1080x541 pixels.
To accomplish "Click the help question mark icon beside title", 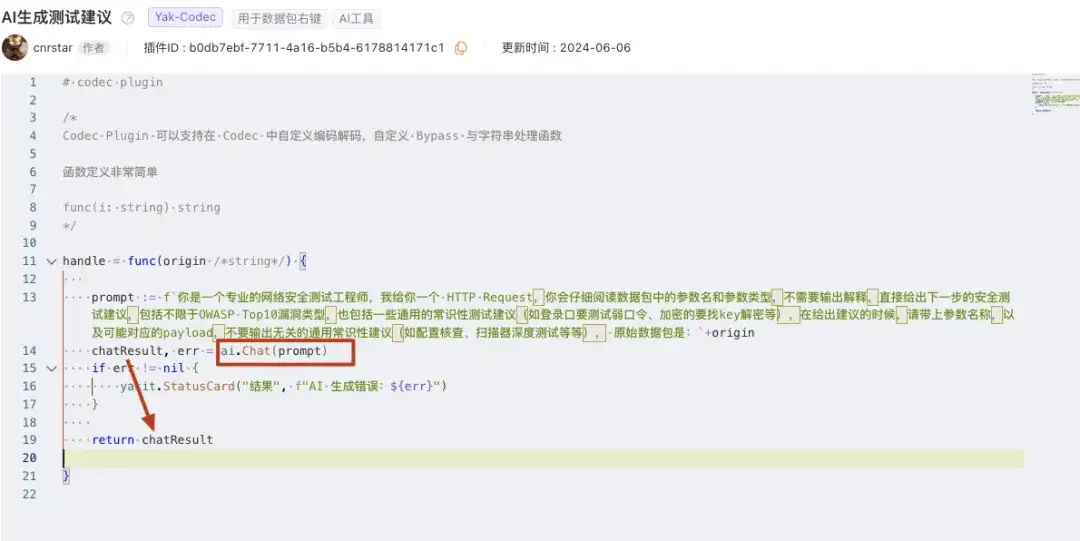I will point(127,19).
